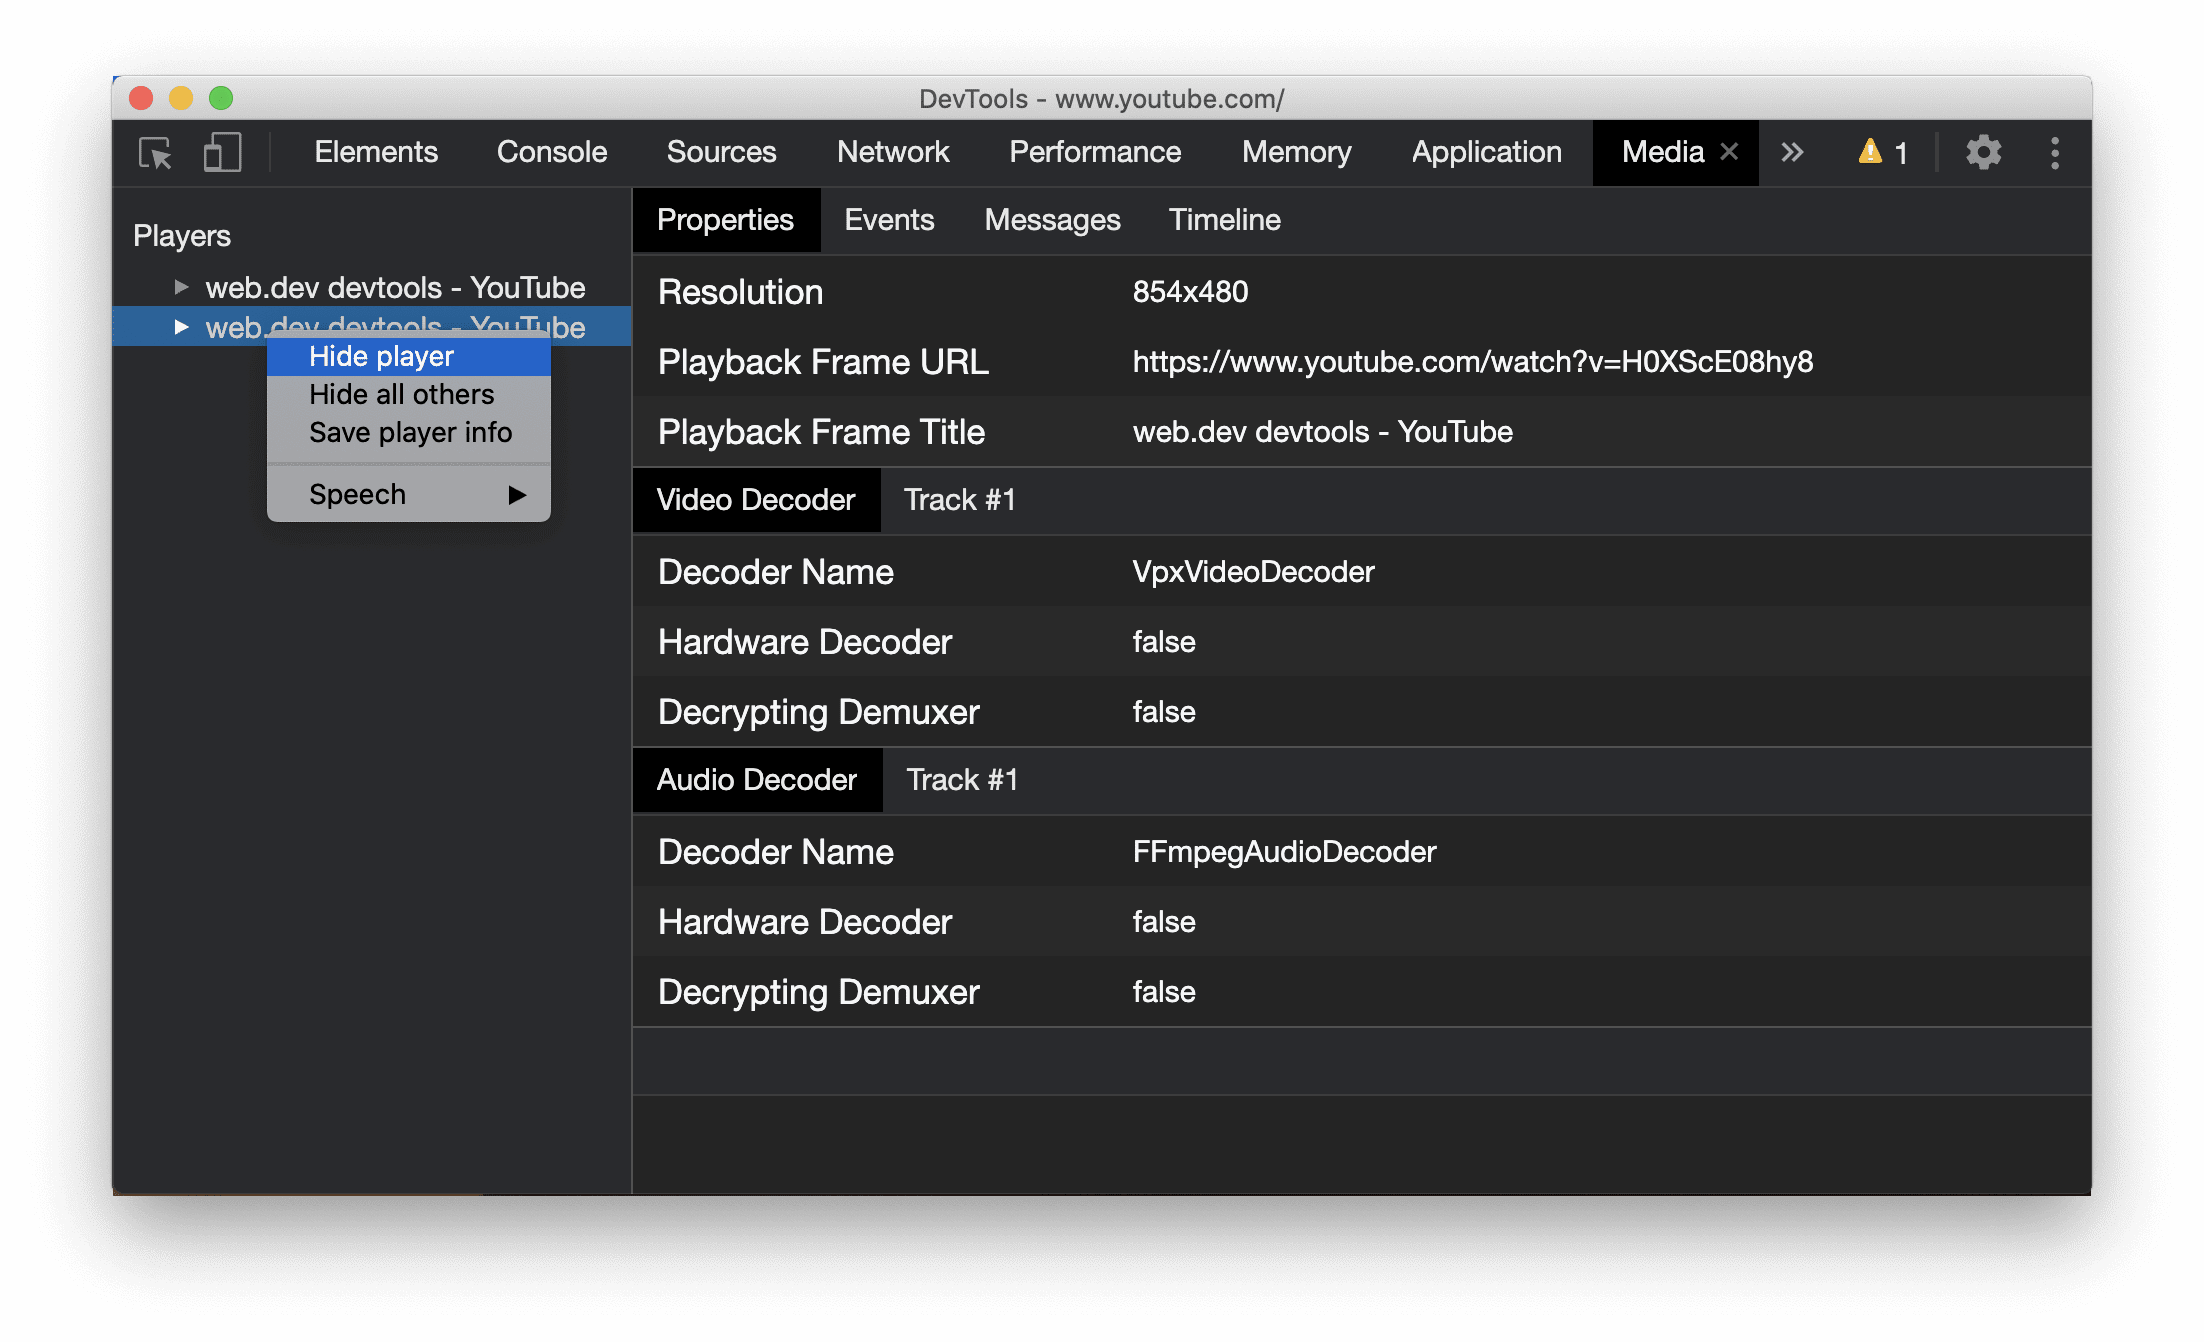The image size is (2204, 1342).
Task: Expand the first web.dev devtools player
Action: (x=179, y=285)
